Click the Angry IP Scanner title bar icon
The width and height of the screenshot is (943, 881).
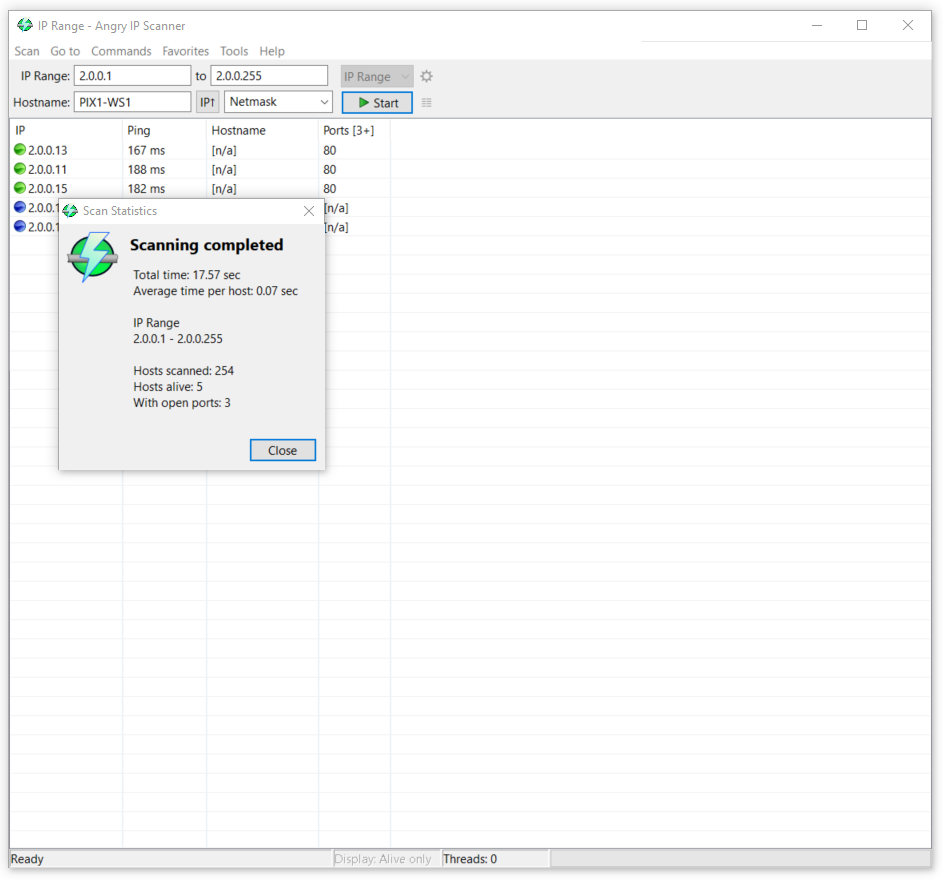[x=25, y=25]
